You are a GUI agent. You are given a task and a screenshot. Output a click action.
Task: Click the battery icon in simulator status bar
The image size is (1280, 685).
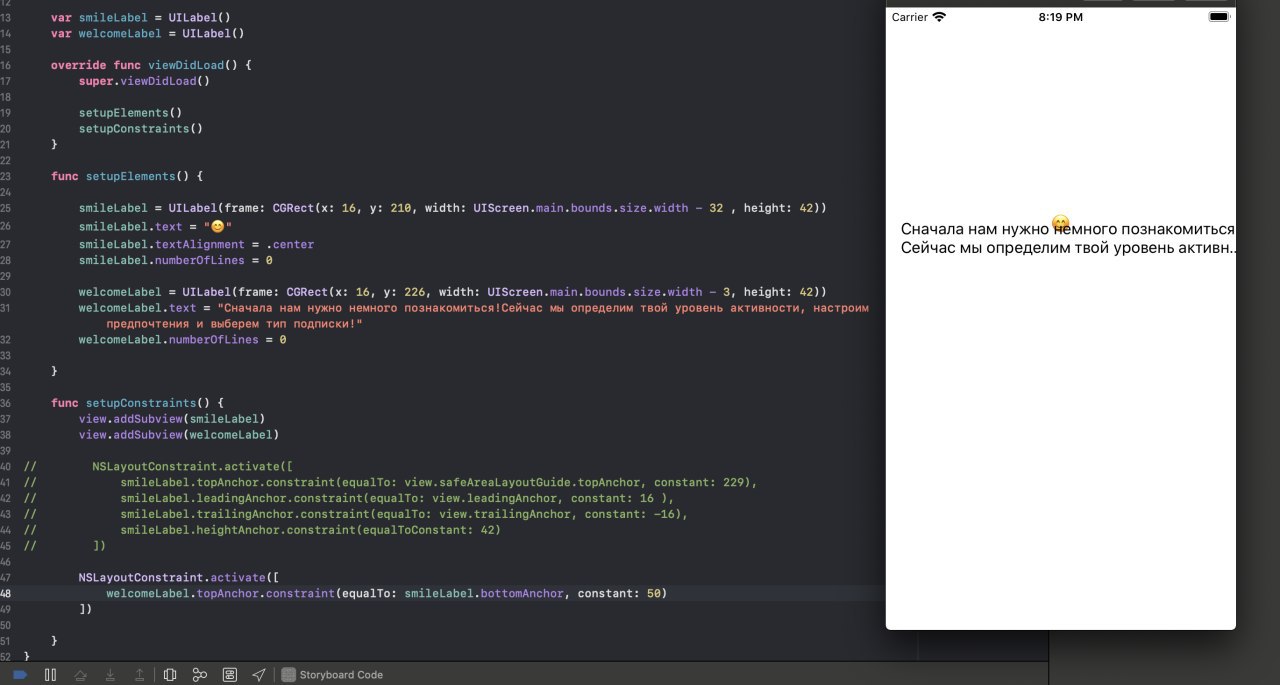(x=1219, y=17)
